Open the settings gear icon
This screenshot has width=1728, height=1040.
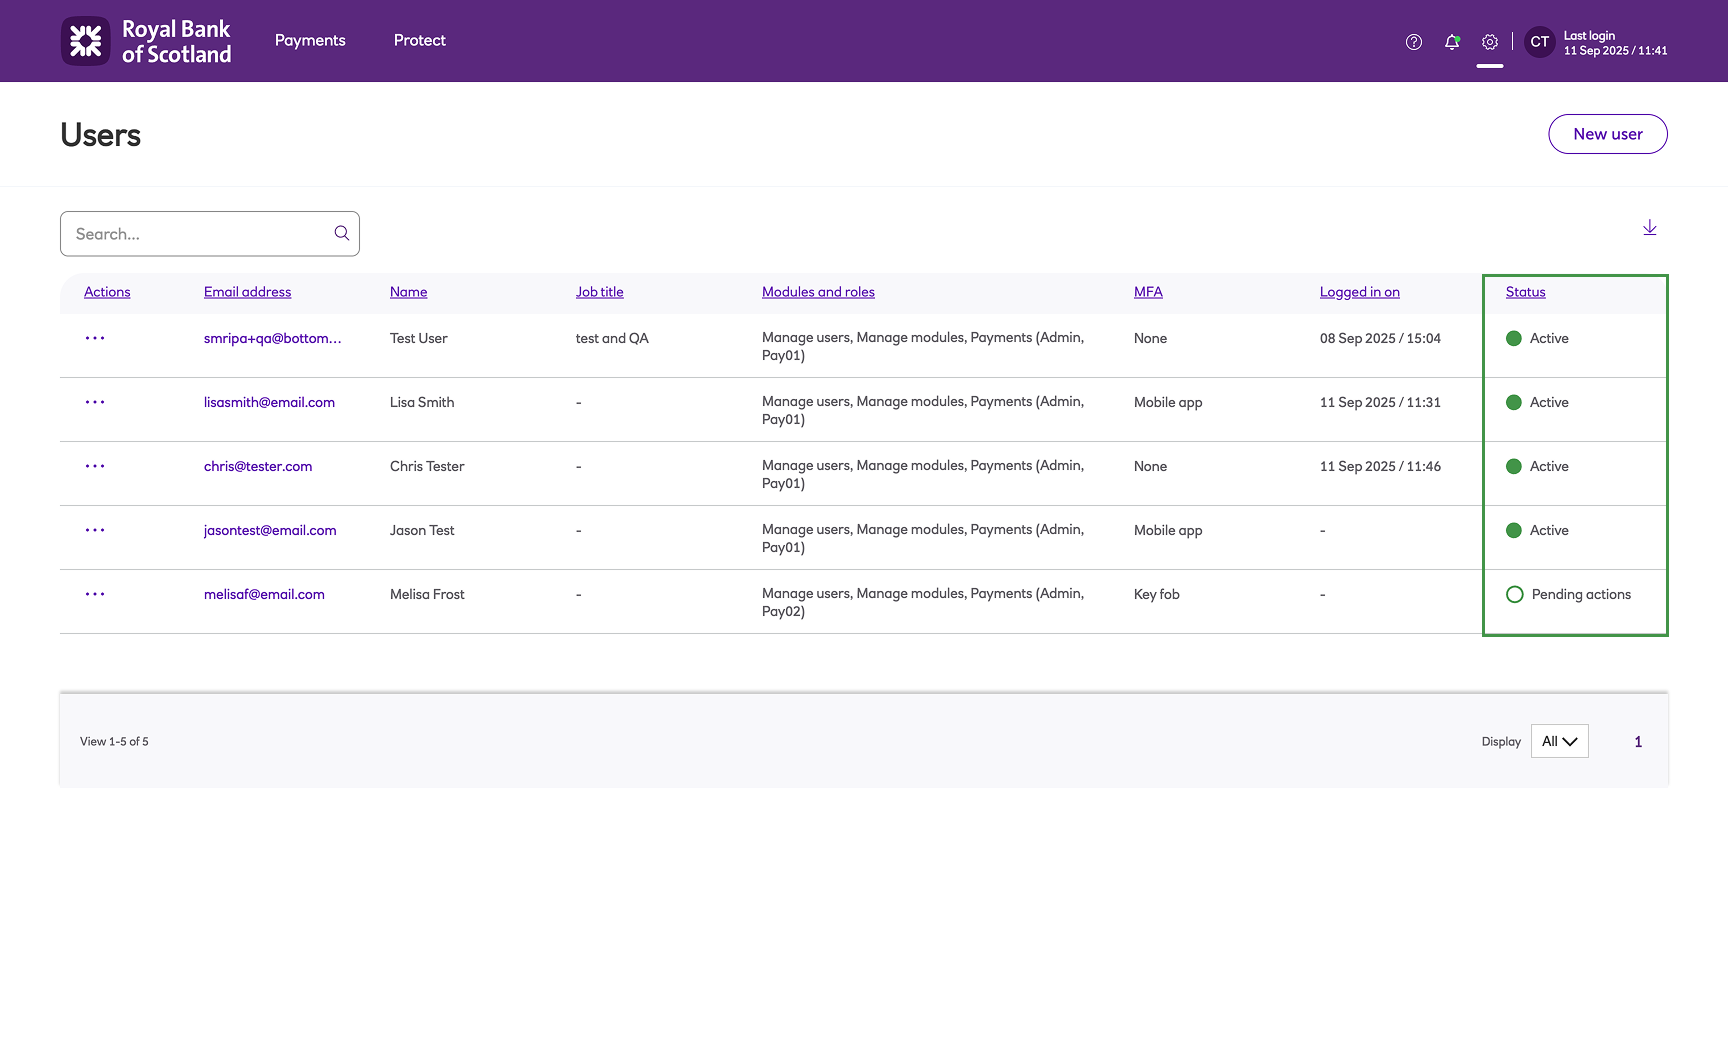tap(1490, 42)
